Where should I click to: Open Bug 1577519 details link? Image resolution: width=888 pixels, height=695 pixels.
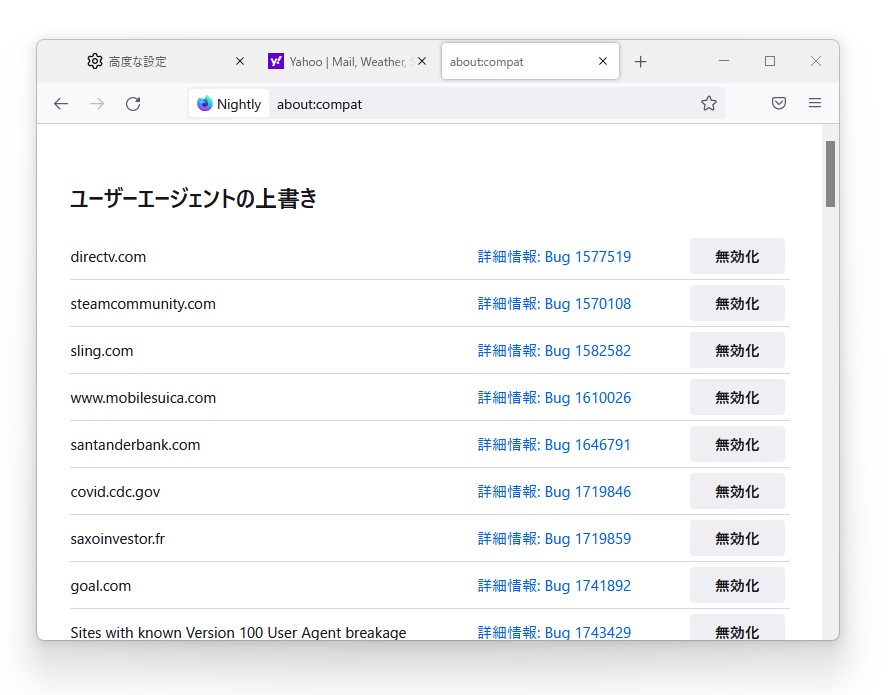click(554, 257)
